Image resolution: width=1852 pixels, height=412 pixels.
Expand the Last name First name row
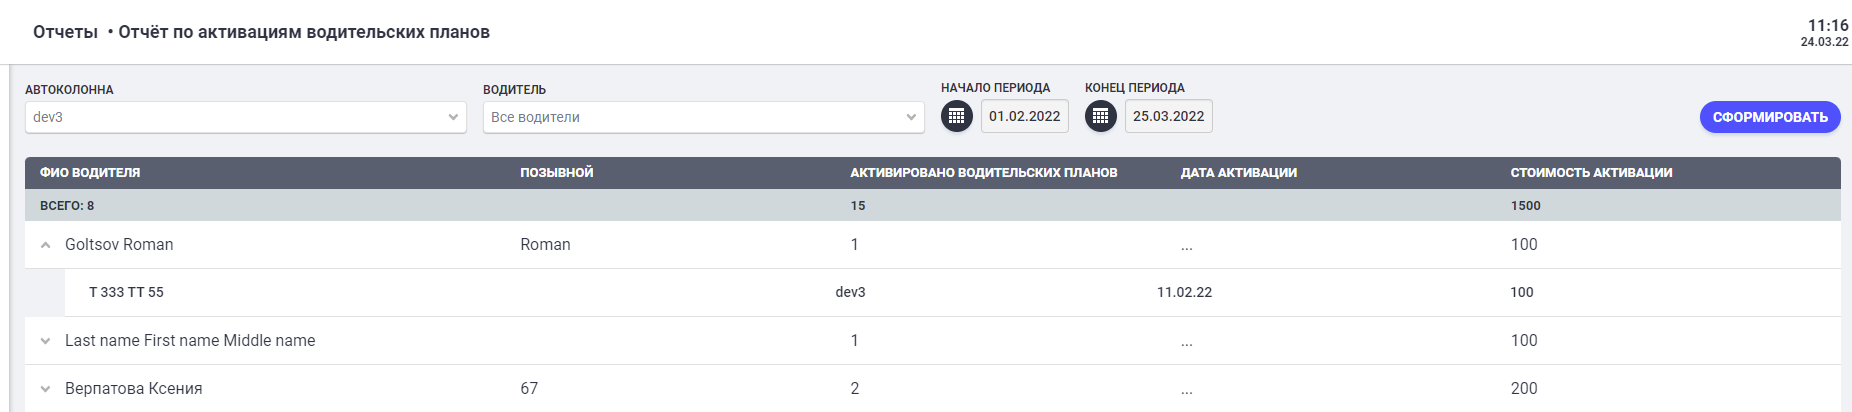click(45, 341)
